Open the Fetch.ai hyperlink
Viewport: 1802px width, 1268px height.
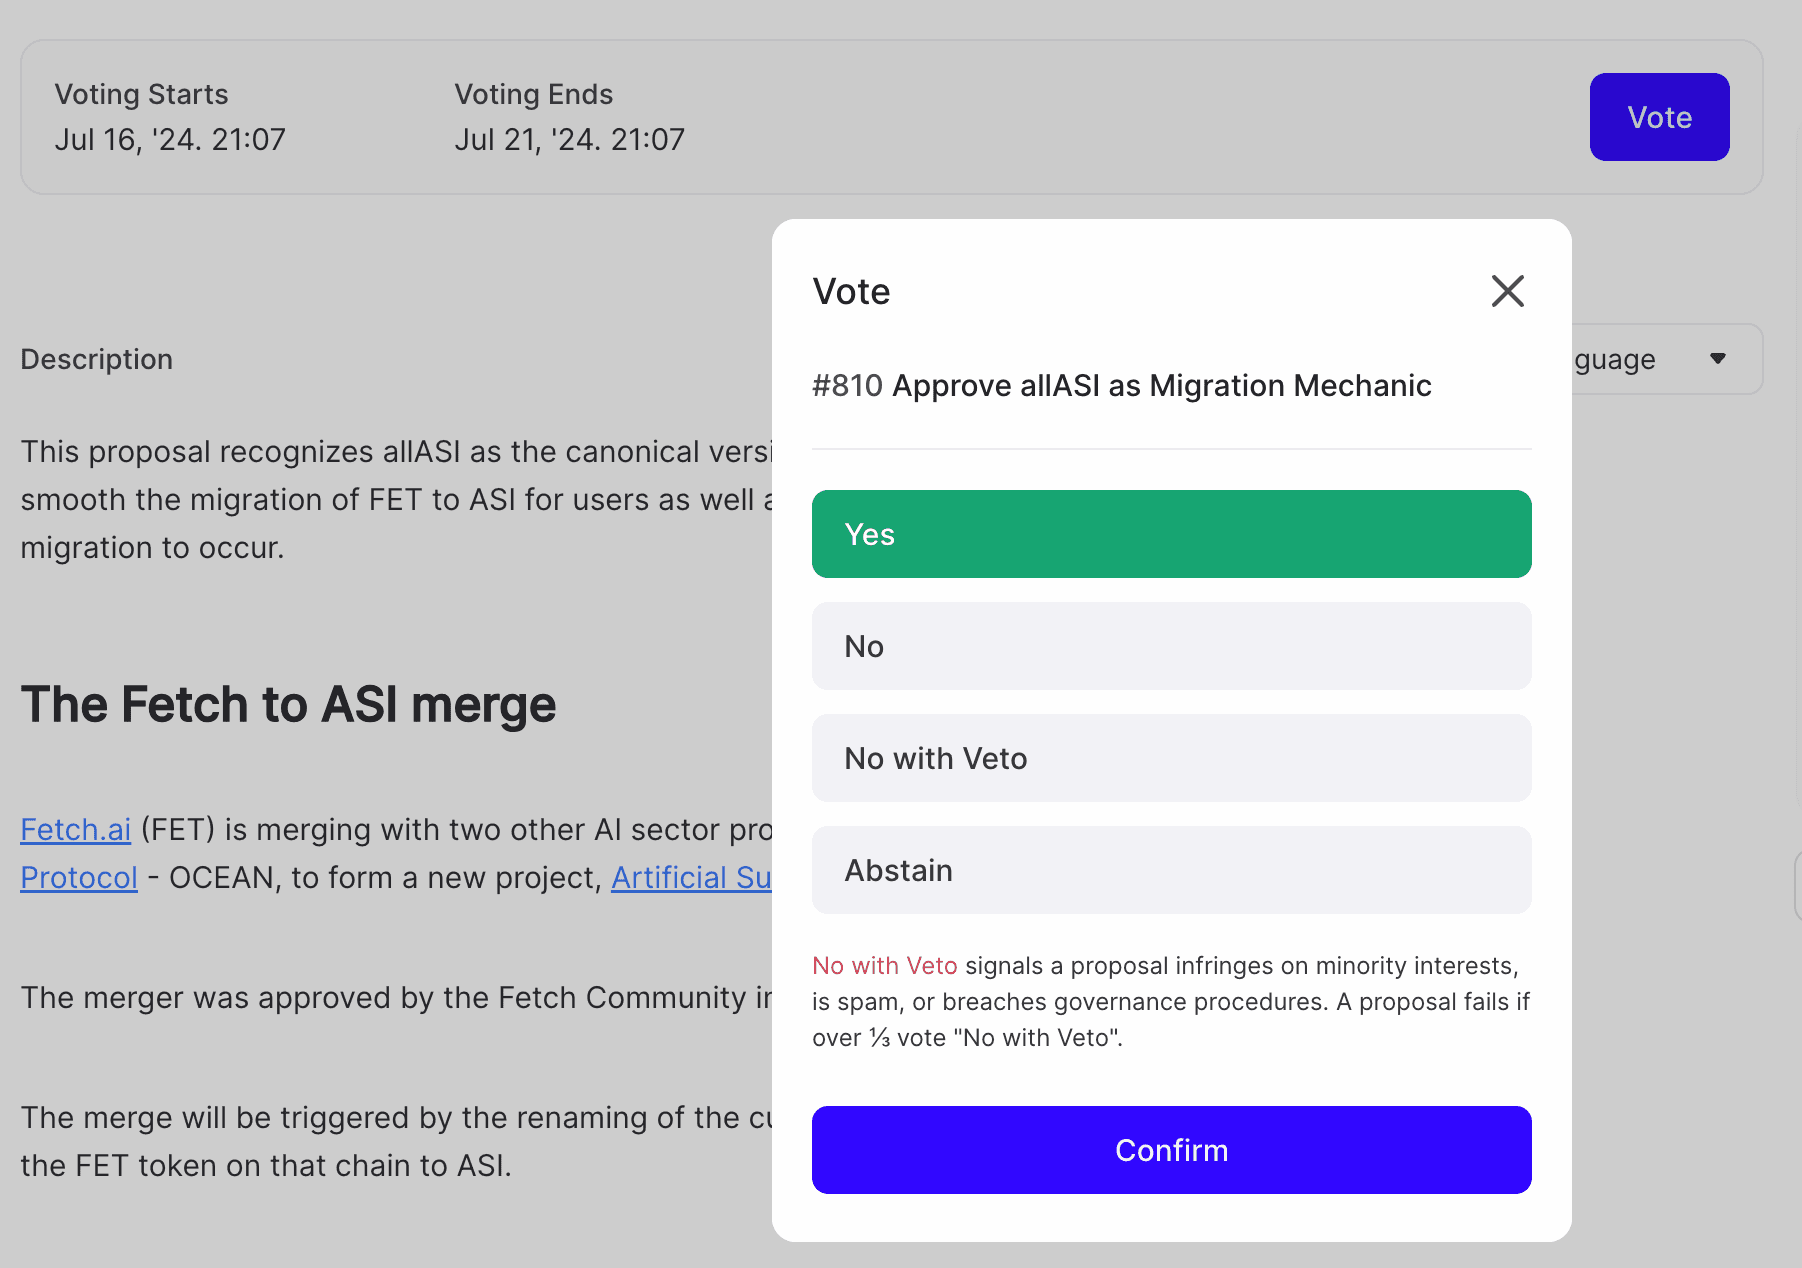click(x=75, y=829)
